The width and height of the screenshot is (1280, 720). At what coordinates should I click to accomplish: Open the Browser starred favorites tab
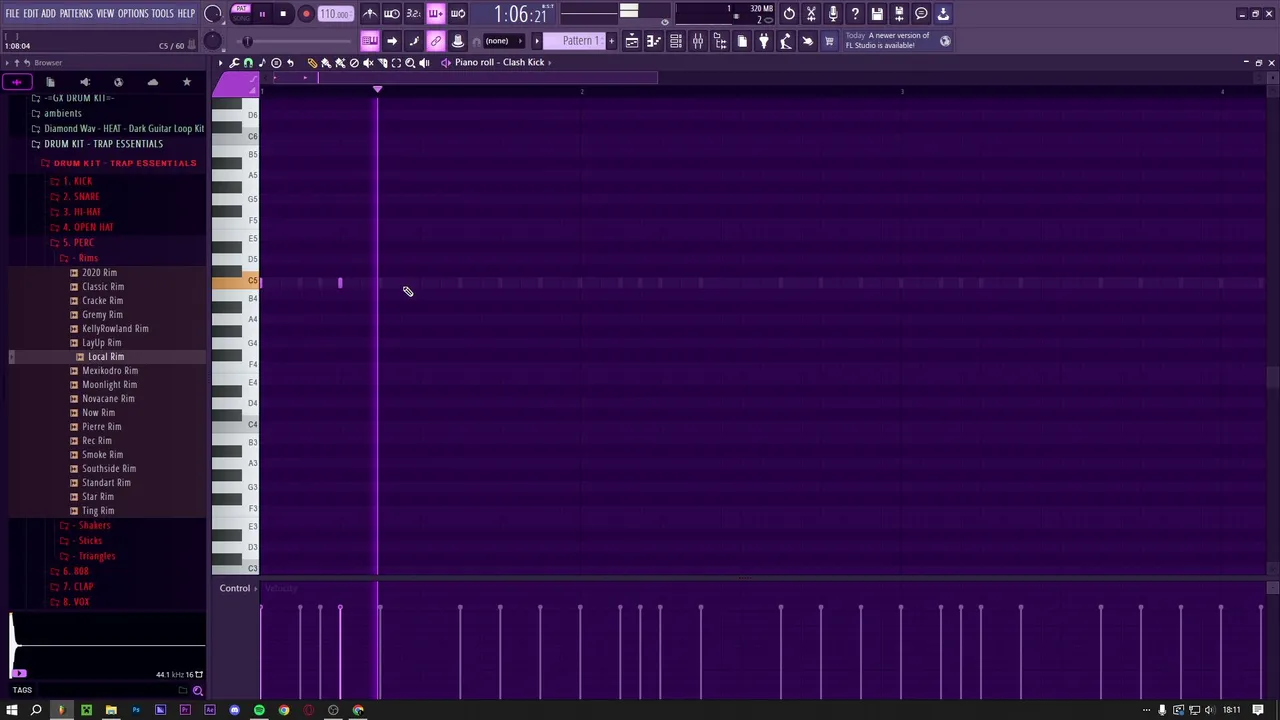coord(186,82)
